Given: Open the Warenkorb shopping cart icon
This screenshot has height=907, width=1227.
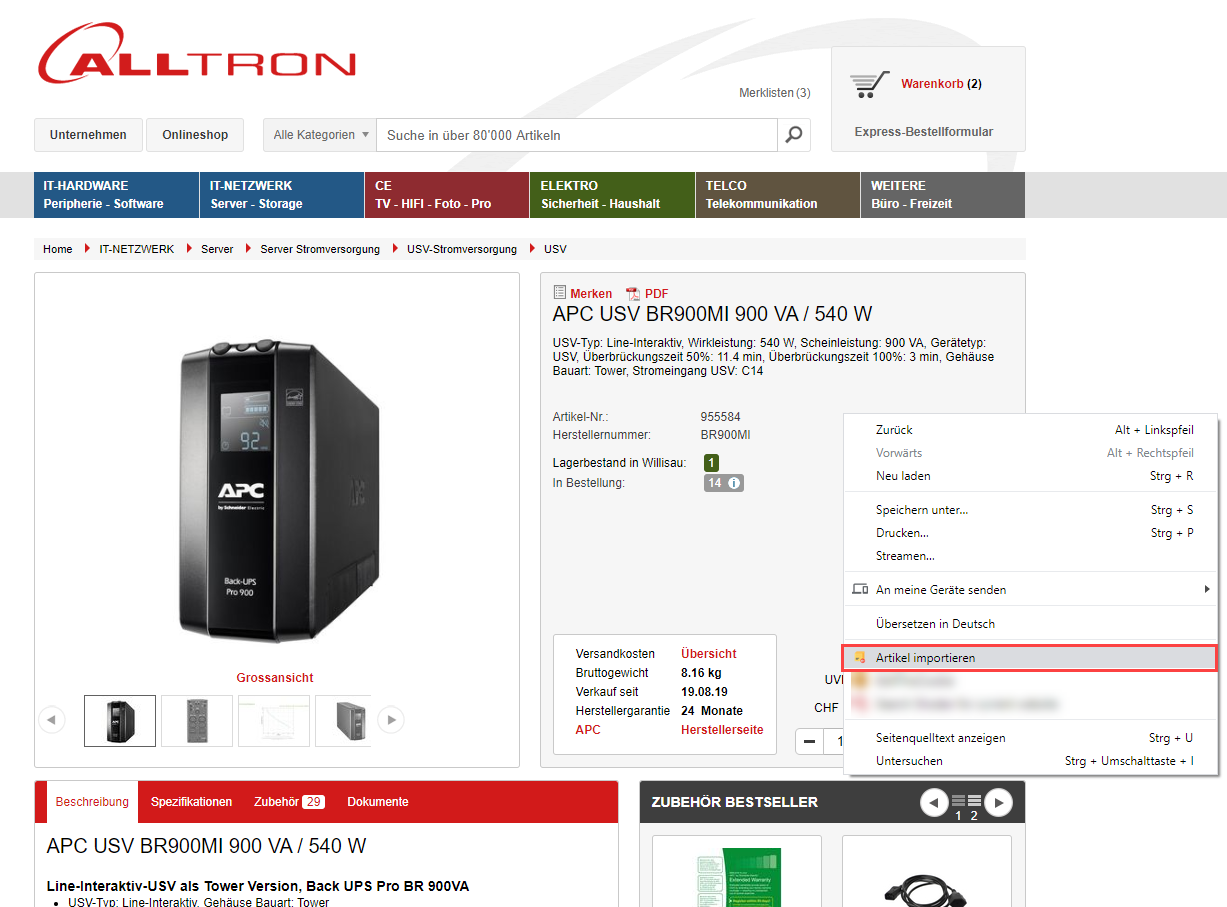Looking at the screenshot, I should pos(869,85).
